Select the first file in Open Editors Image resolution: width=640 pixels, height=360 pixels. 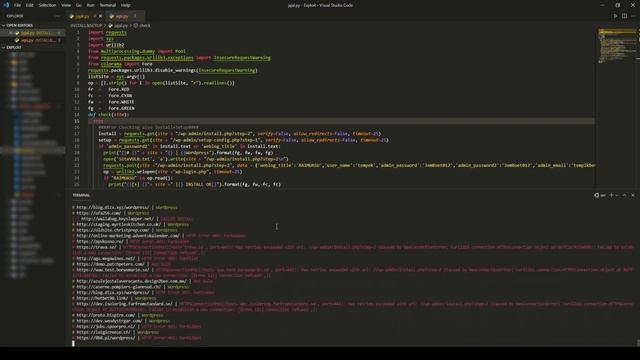pyautogui.click(x=33, y=33)
